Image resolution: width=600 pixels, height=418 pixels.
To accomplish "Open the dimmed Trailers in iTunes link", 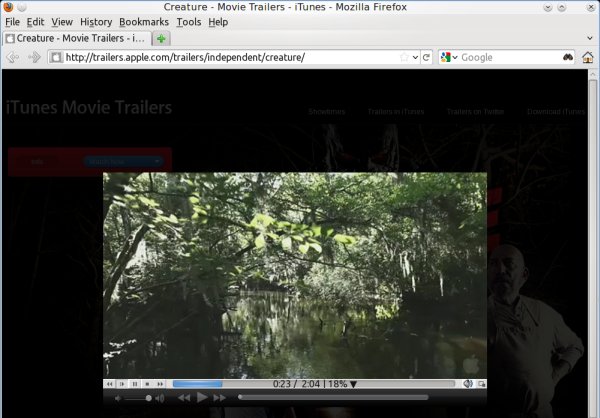I will click(396, 111).
